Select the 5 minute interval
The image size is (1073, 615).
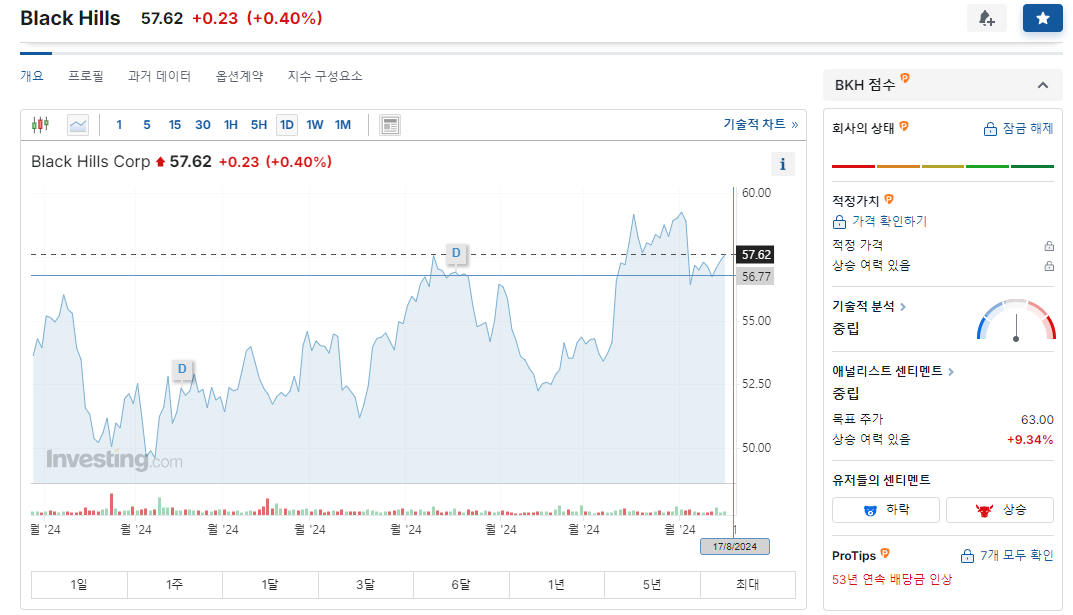pyautogui.click(x=146, y=125)
